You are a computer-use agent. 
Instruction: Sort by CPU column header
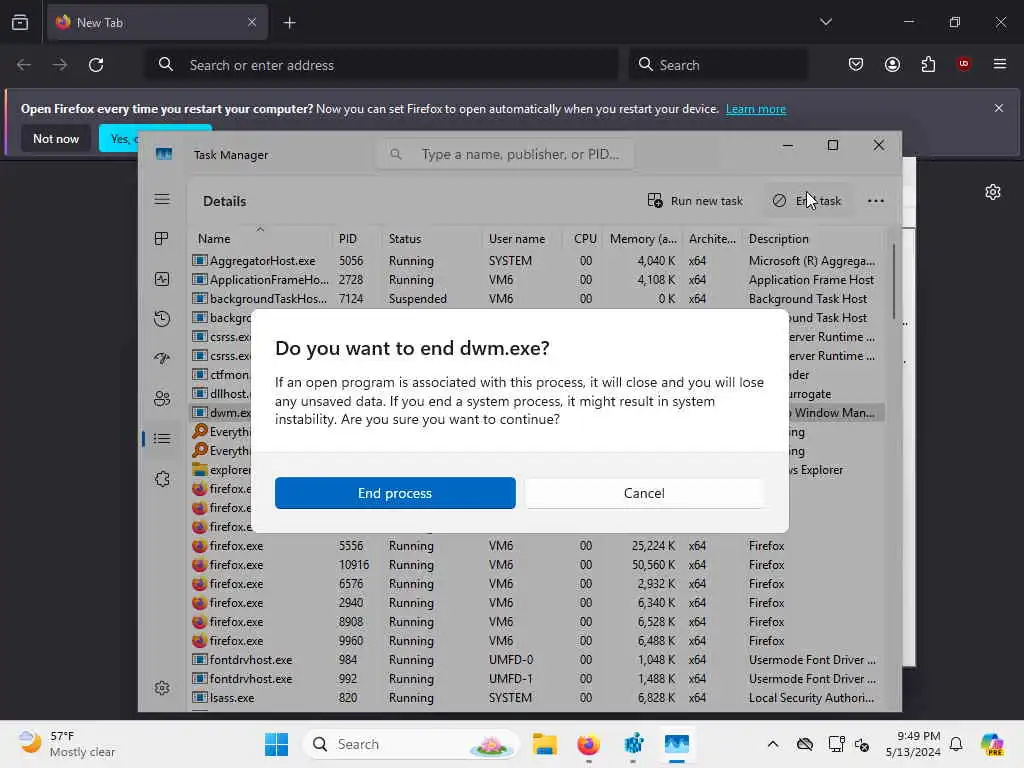click(x=584, y=238)
